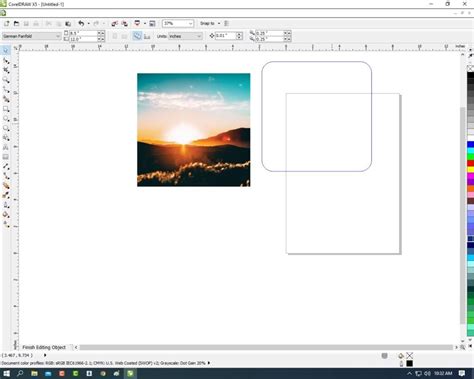Select the Text tool
The image size is (474, 379).
pos(6,147)
